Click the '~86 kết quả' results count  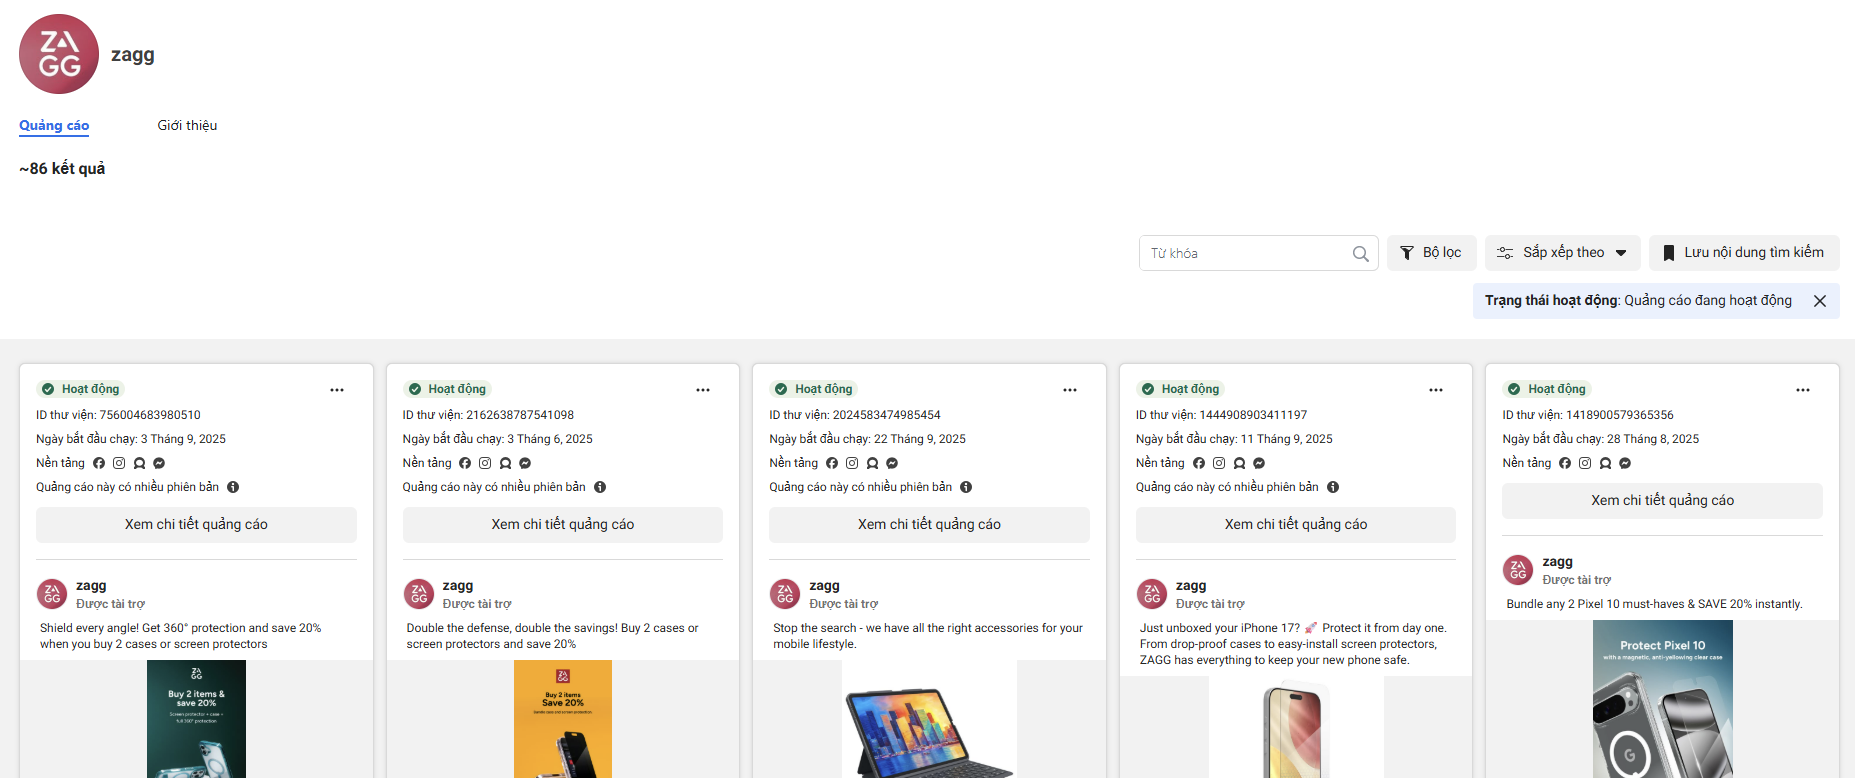click(62, 169)
